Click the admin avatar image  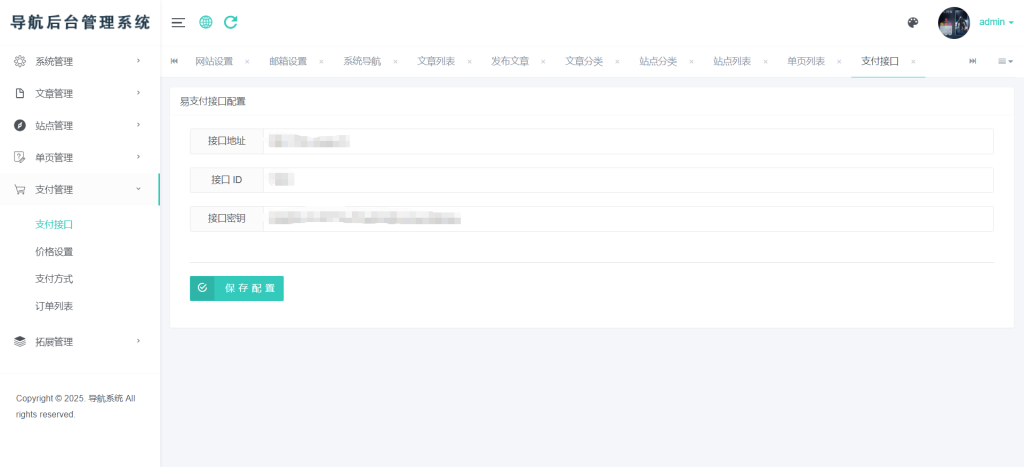pos(953,23)
